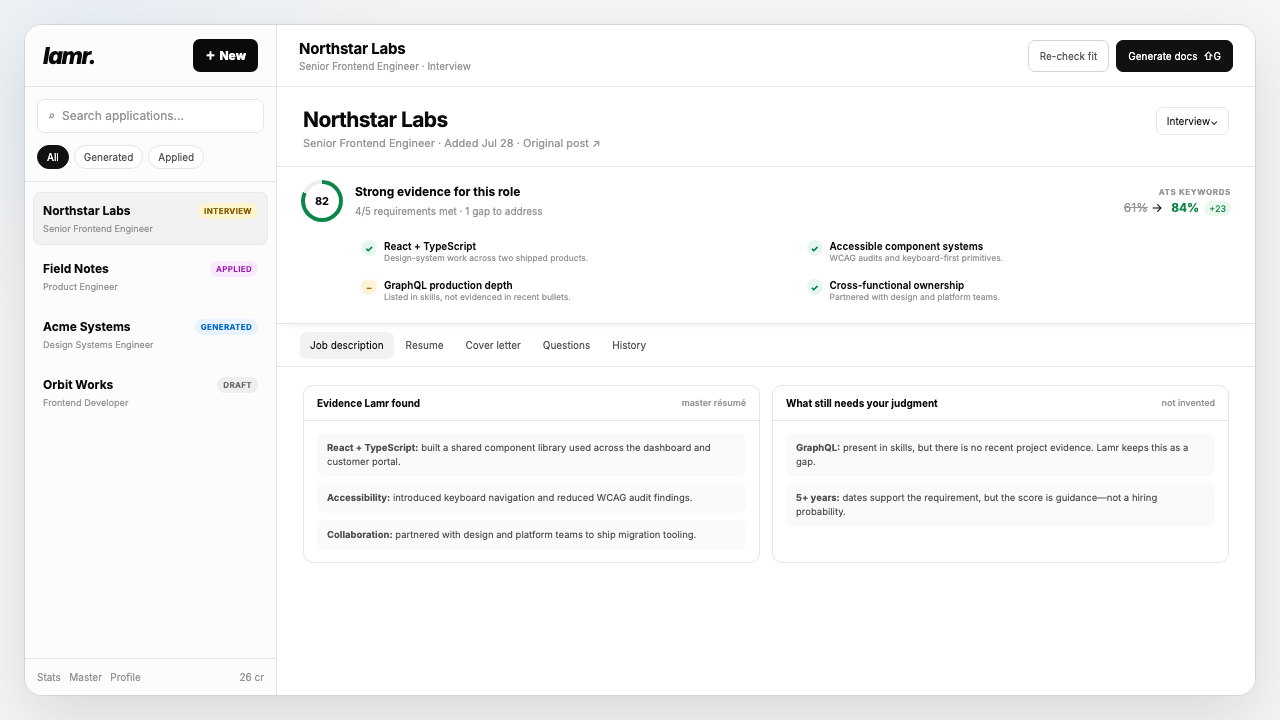Click the lamr. logo
Screen dimensions: 1280x720
click(x=69, y=56)
